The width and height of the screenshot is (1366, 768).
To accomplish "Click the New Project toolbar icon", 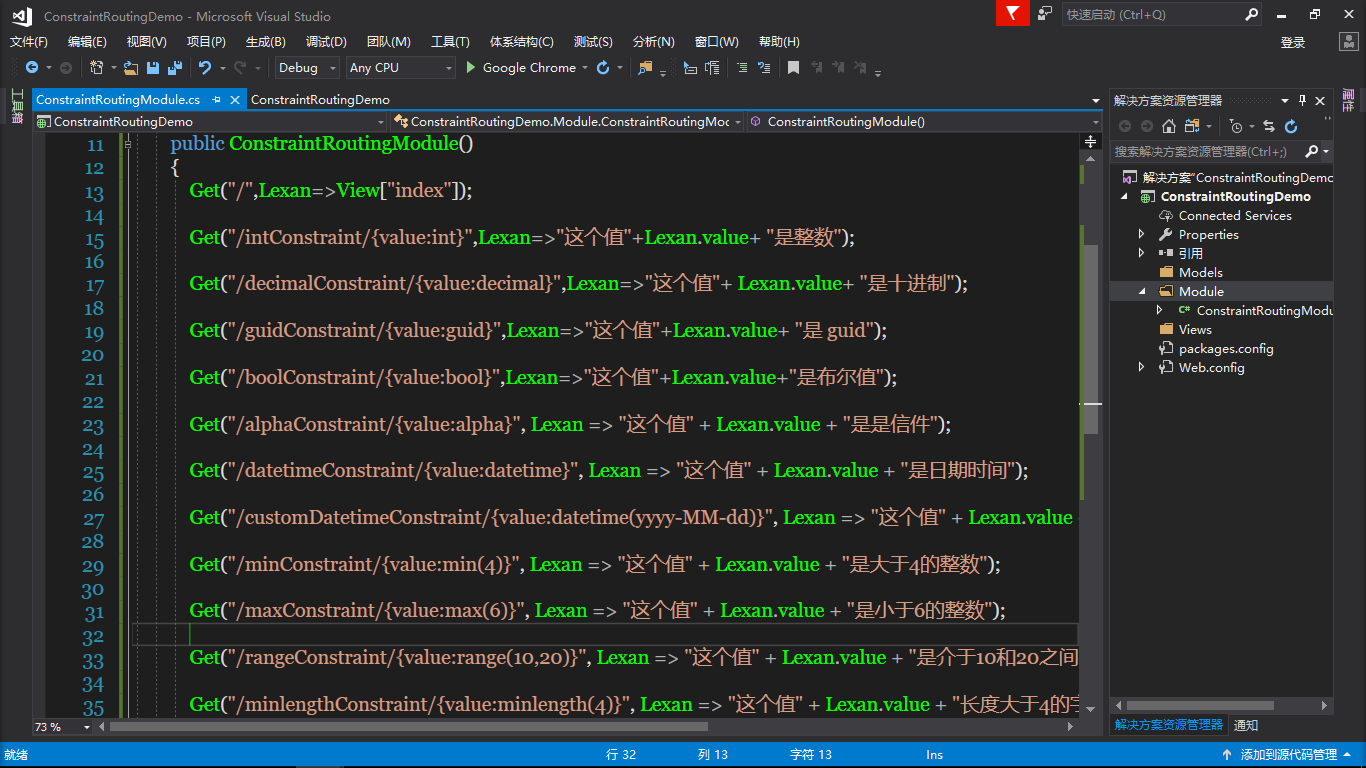I will (97, 68).
